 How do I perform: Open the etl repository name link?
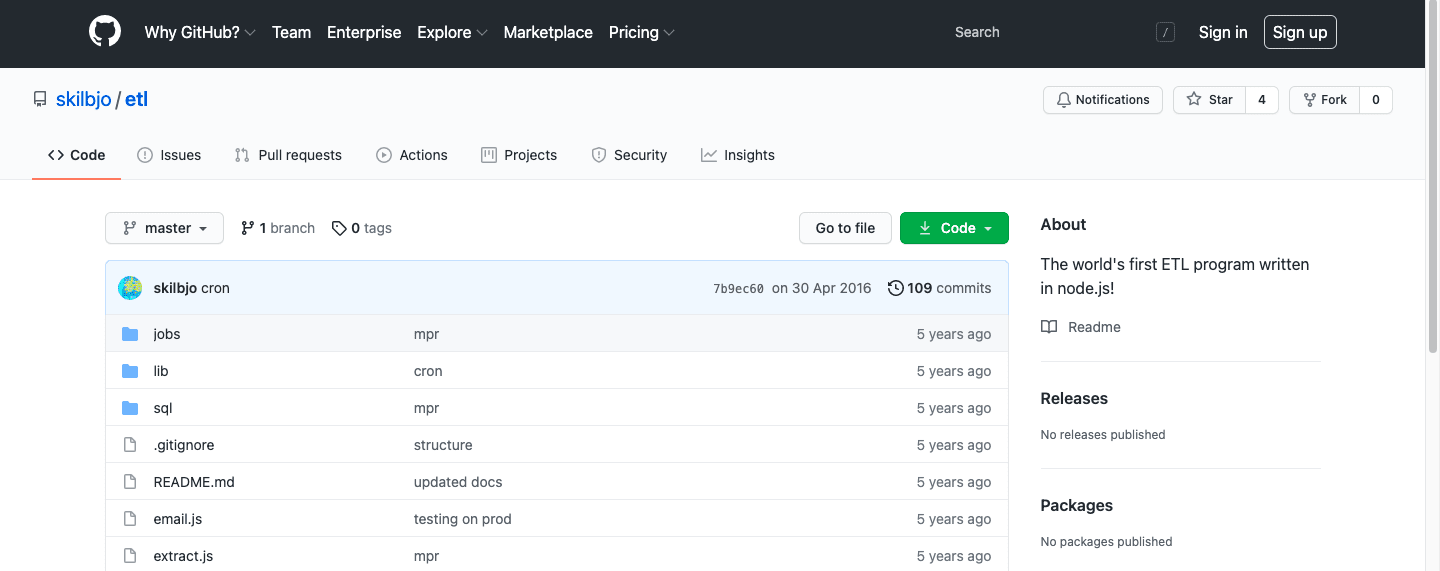(137, 99)
